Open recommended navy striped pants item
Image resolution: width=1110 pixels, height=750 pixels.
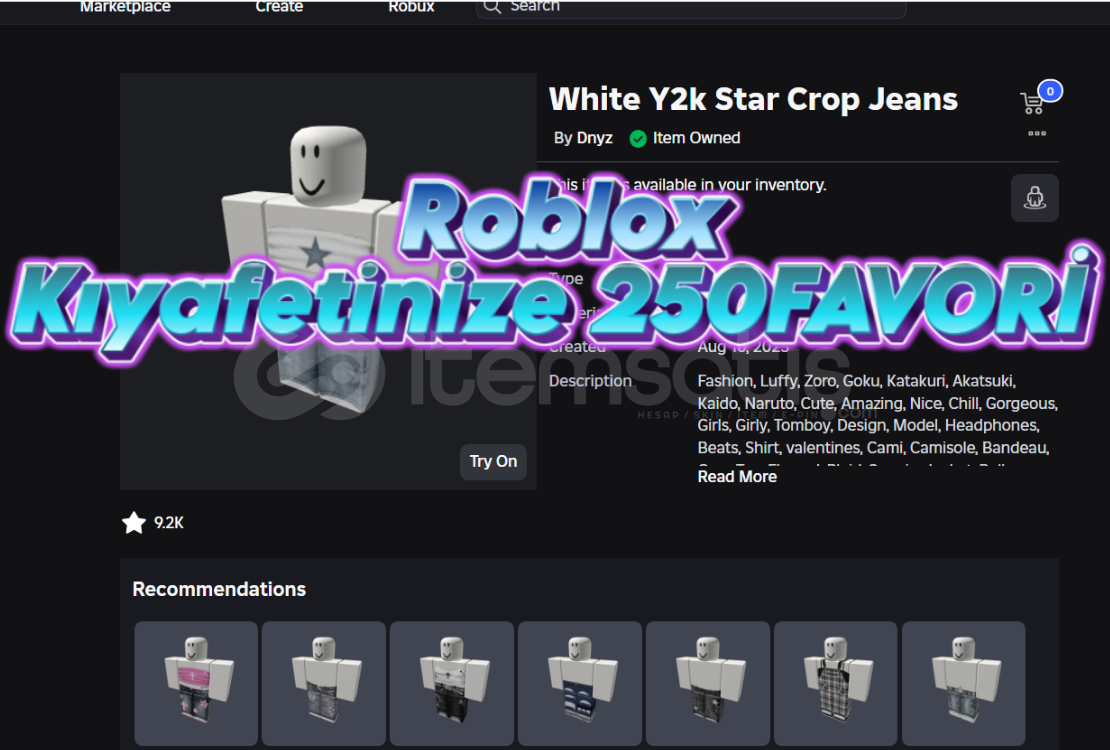pyautogui.click(x=580, y=683)
